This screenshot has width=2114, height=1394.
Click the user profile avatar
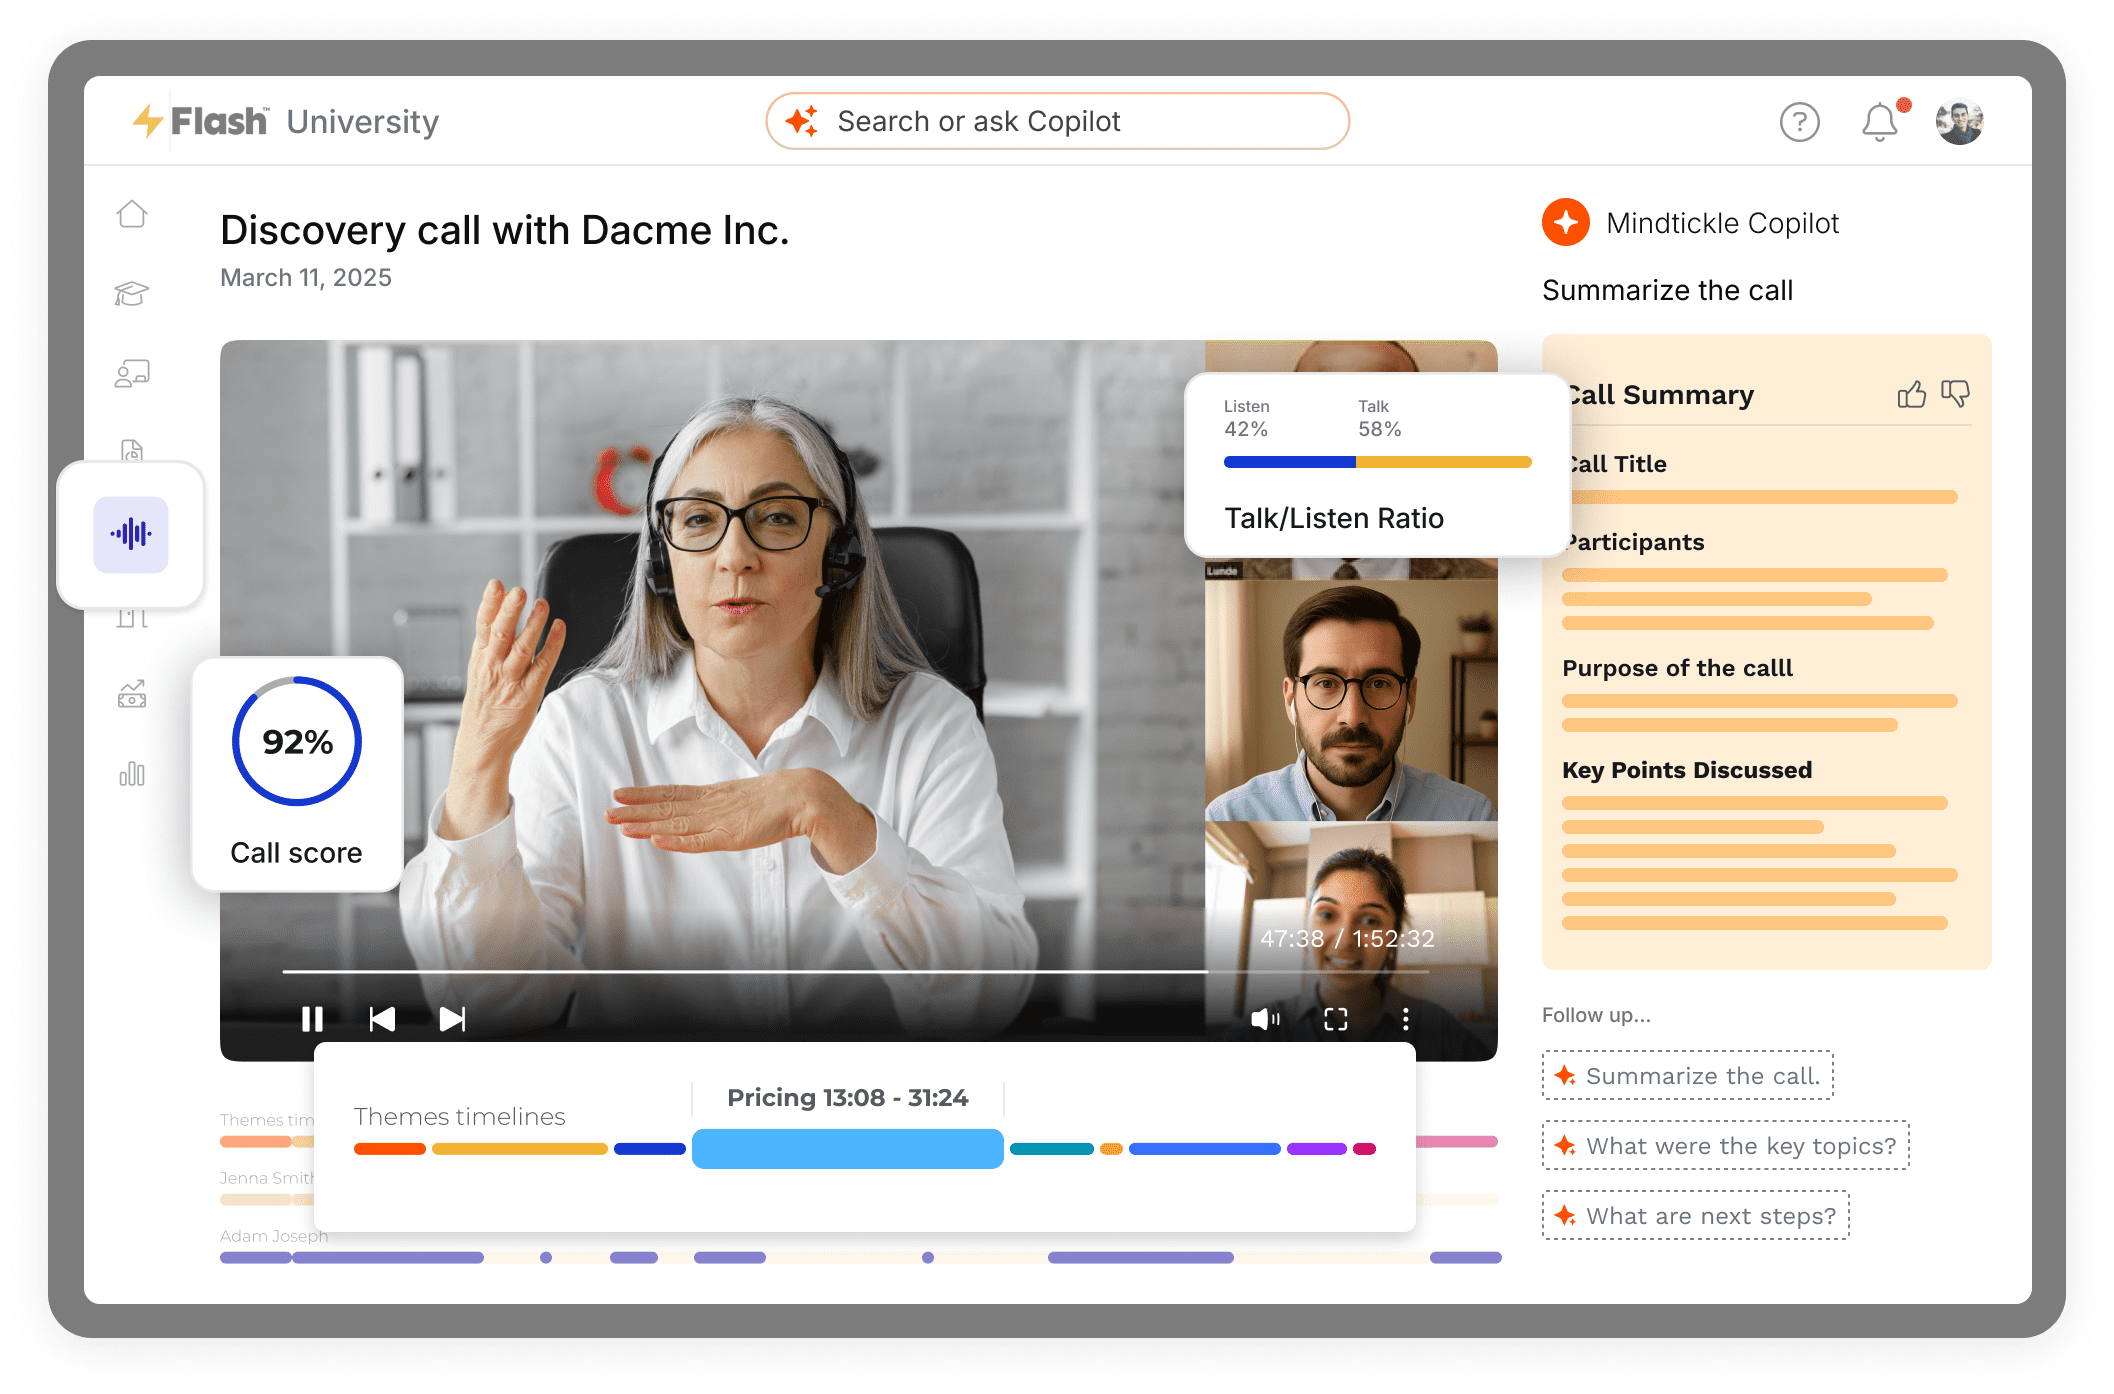click(x=1959, y=122)
